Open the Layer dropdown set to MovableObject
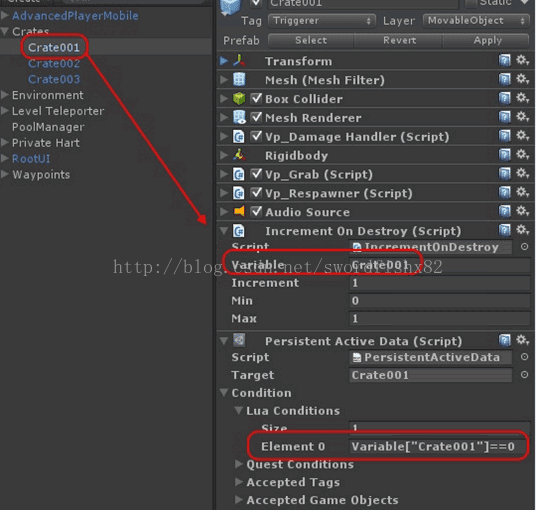Image resolution: width=536 pixels, height=512 pixels. tap(476, 21)
